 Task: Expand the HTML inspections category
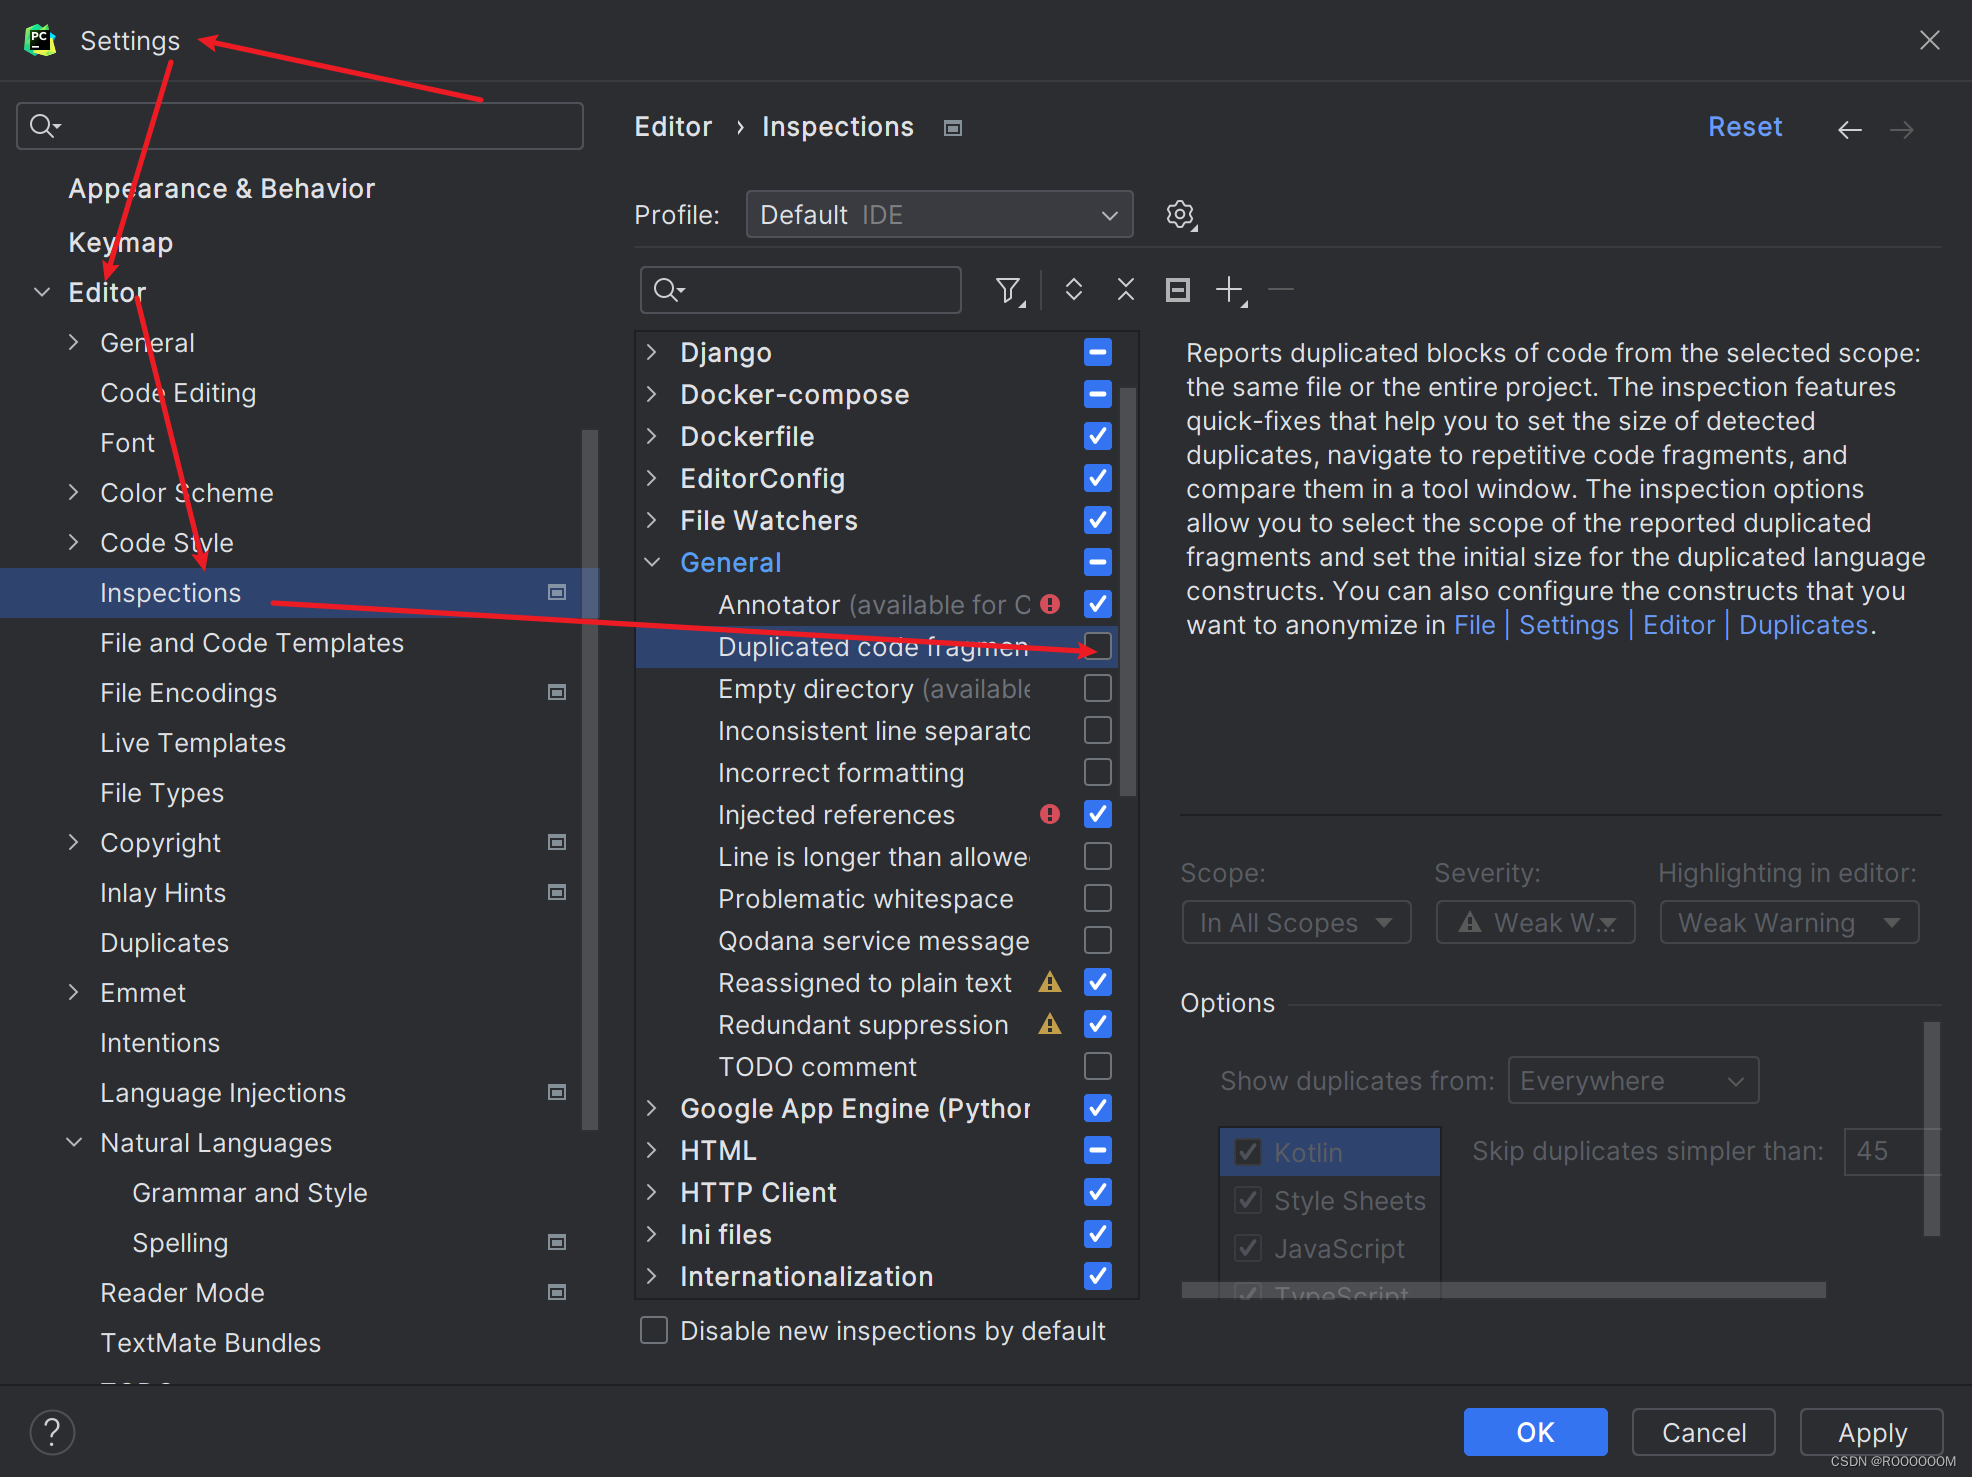click(655, 1151)
